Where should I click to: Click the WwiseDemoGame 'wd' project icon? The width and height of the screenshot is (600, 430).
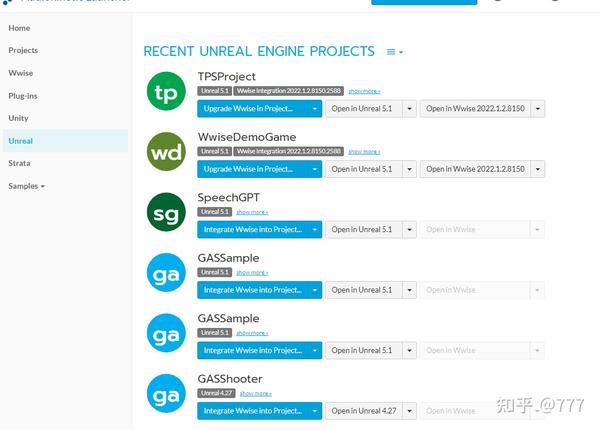pos(166,151)
